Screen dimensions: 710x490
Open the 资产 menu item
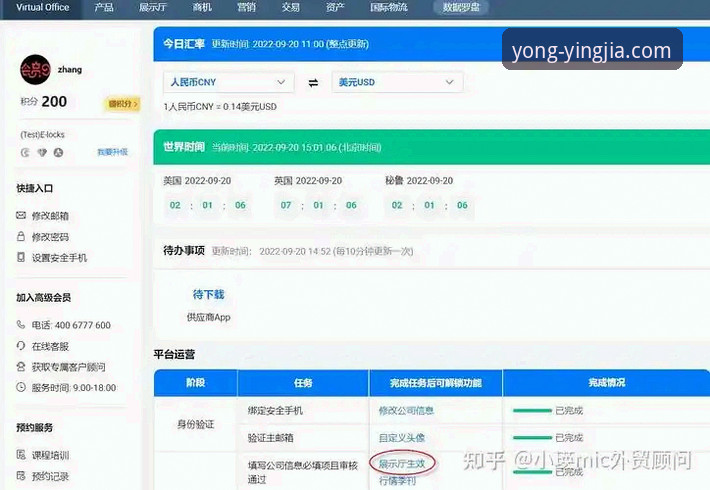pos(335,7)
